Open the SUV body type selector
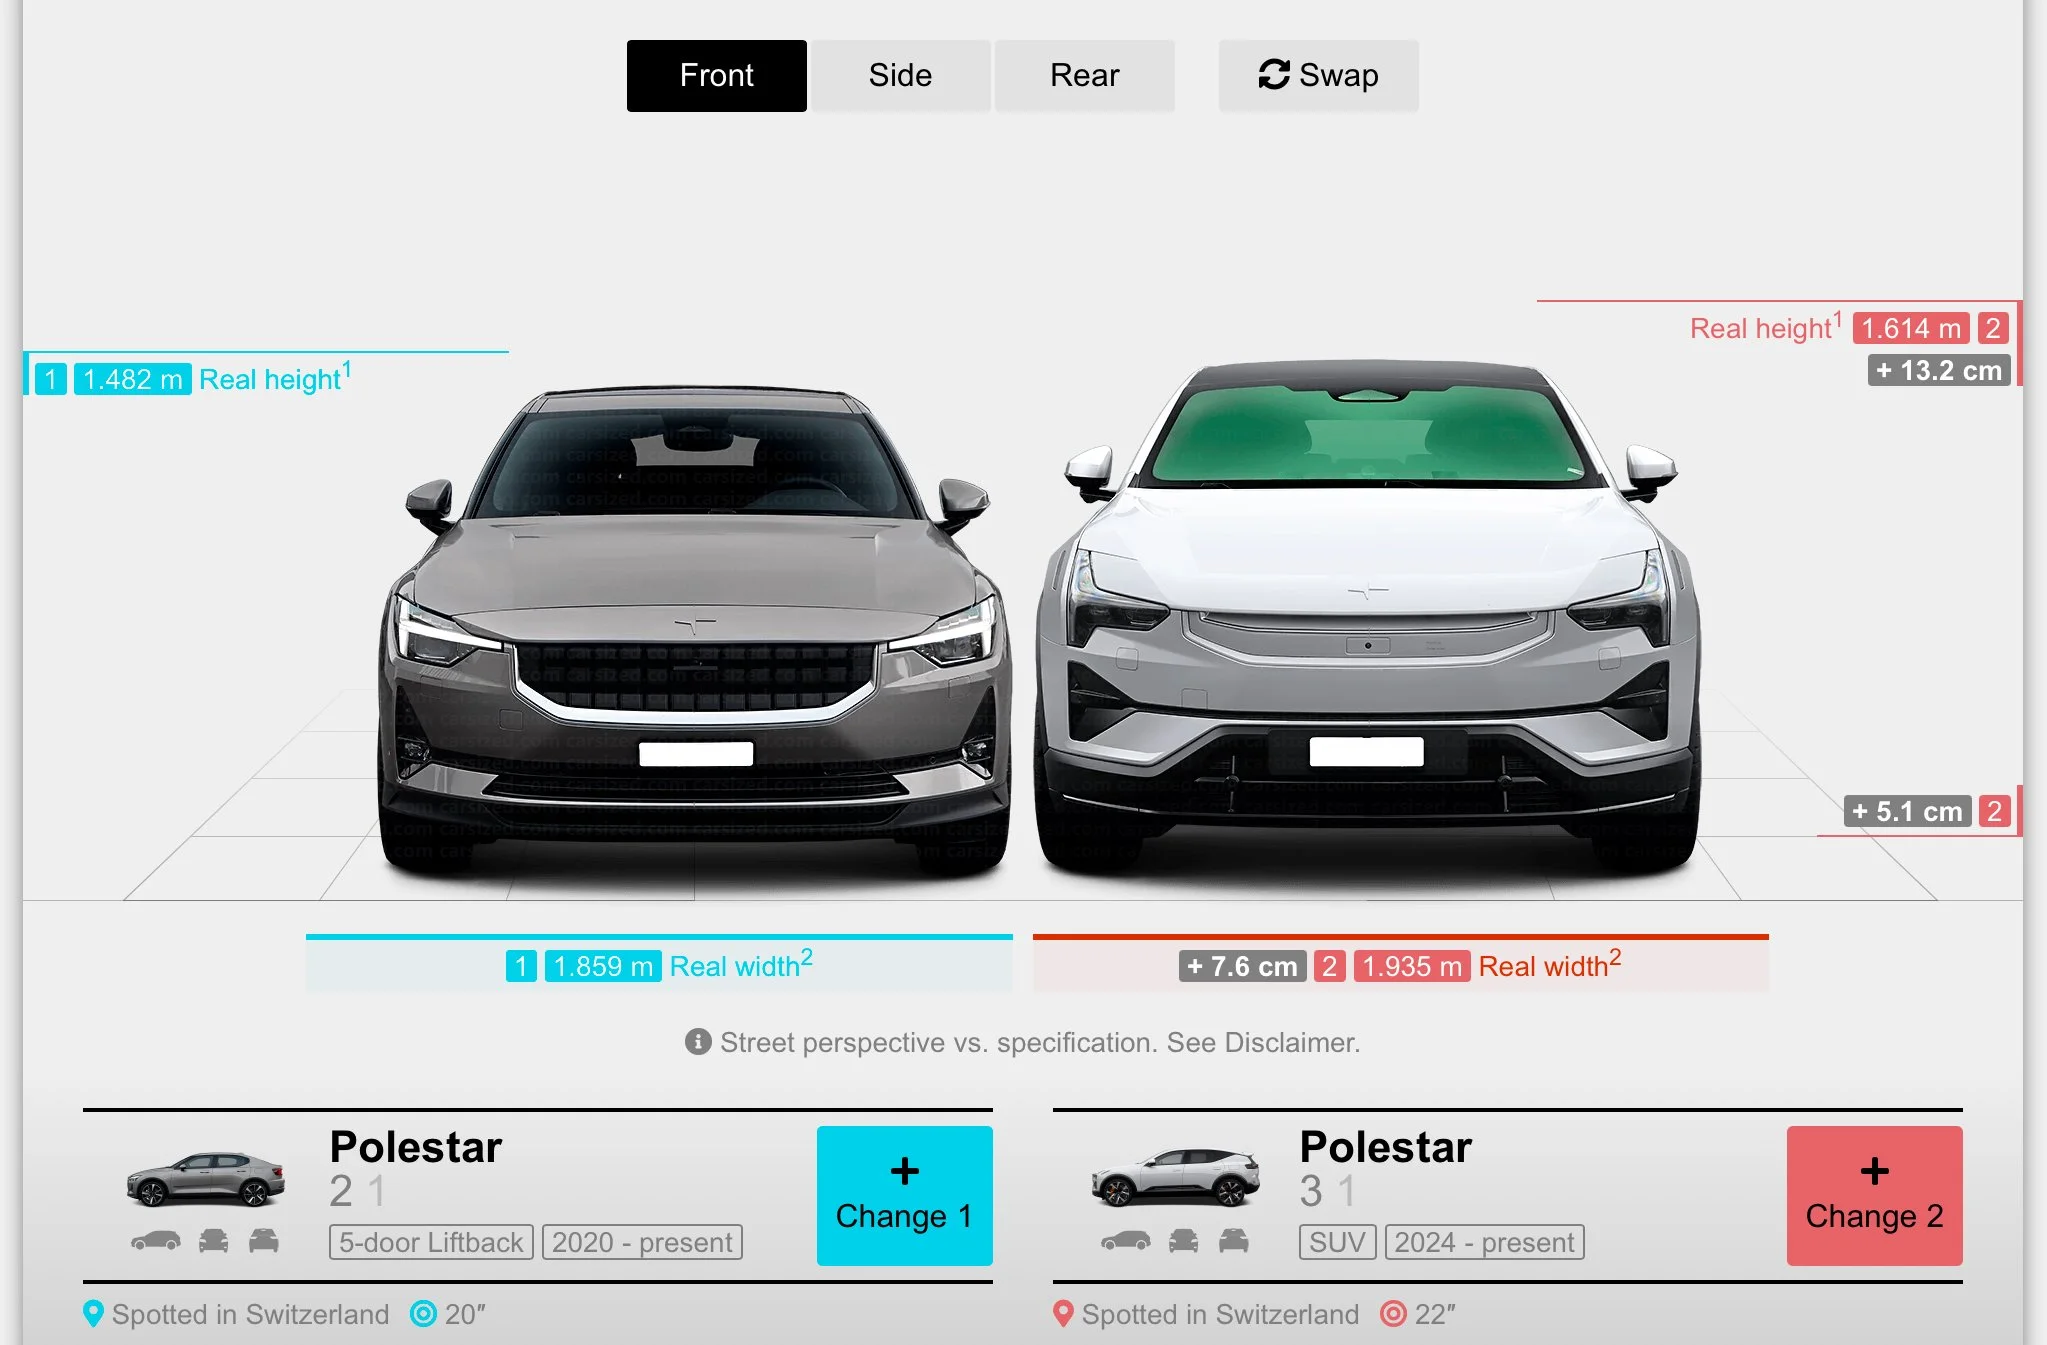 point(1336,1243)
